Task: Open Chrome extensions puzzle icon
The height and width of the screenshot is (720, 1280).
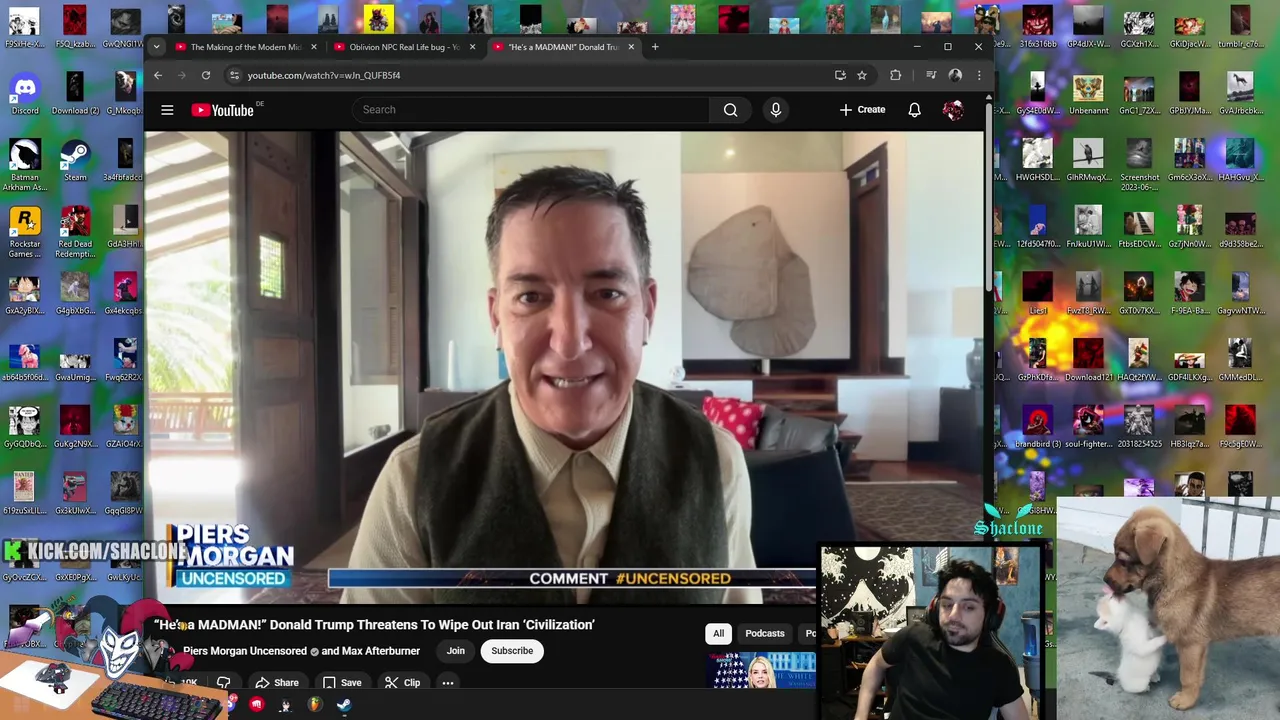Action: [895, 75]
